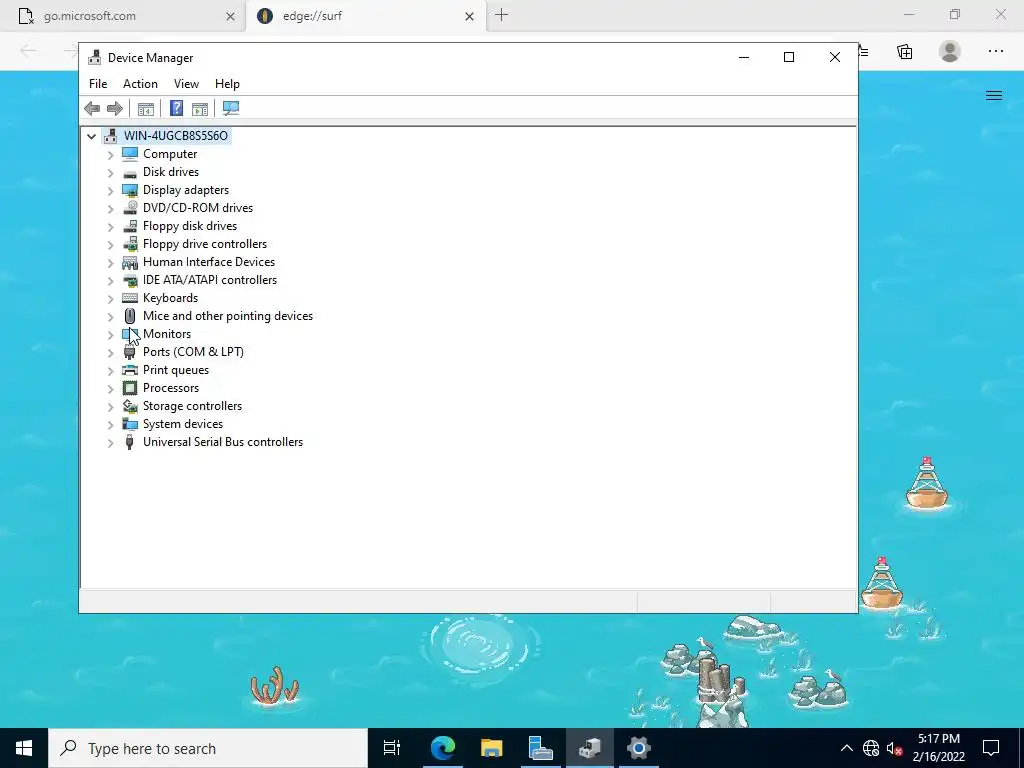Open the surf game hamburger menu

[x=994, y=96]
